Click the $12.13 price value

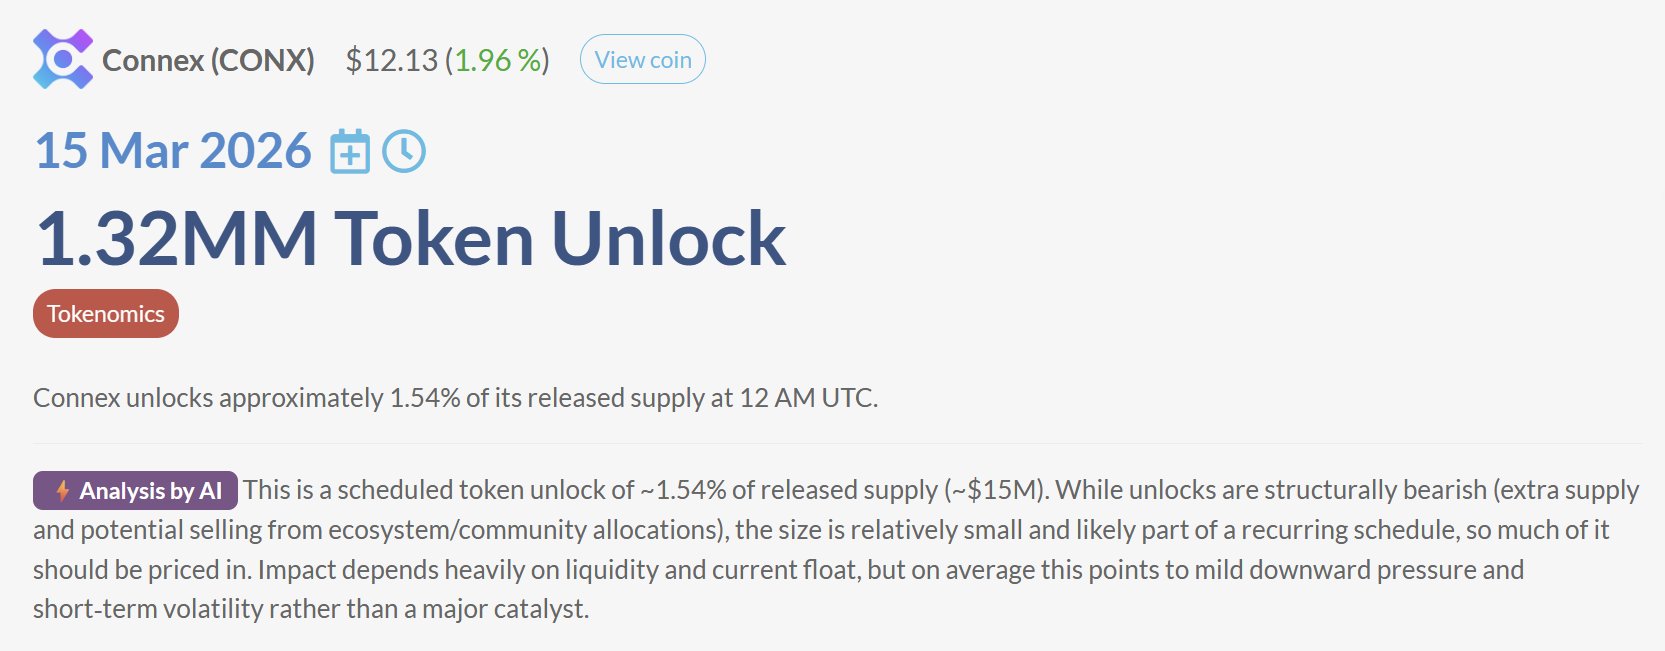[391, 61]
